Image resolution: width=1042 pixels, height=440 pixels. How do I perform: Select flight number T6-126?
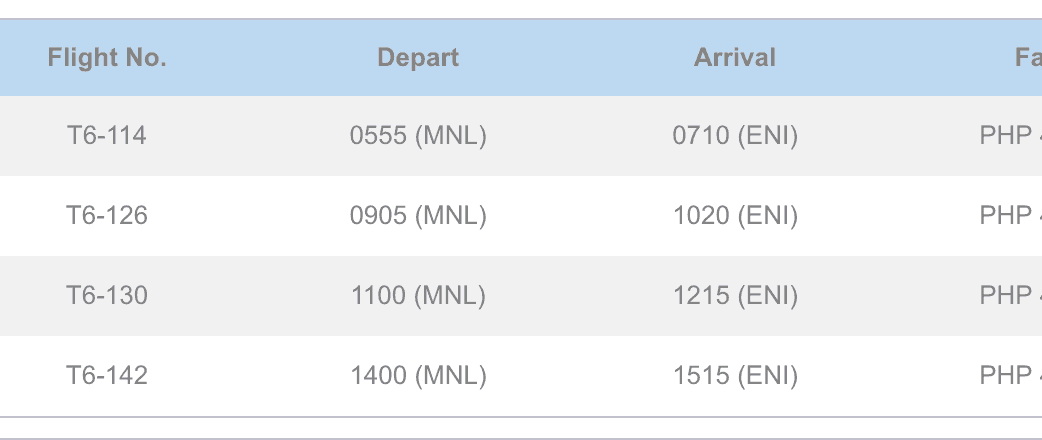(x=107, y=215)
